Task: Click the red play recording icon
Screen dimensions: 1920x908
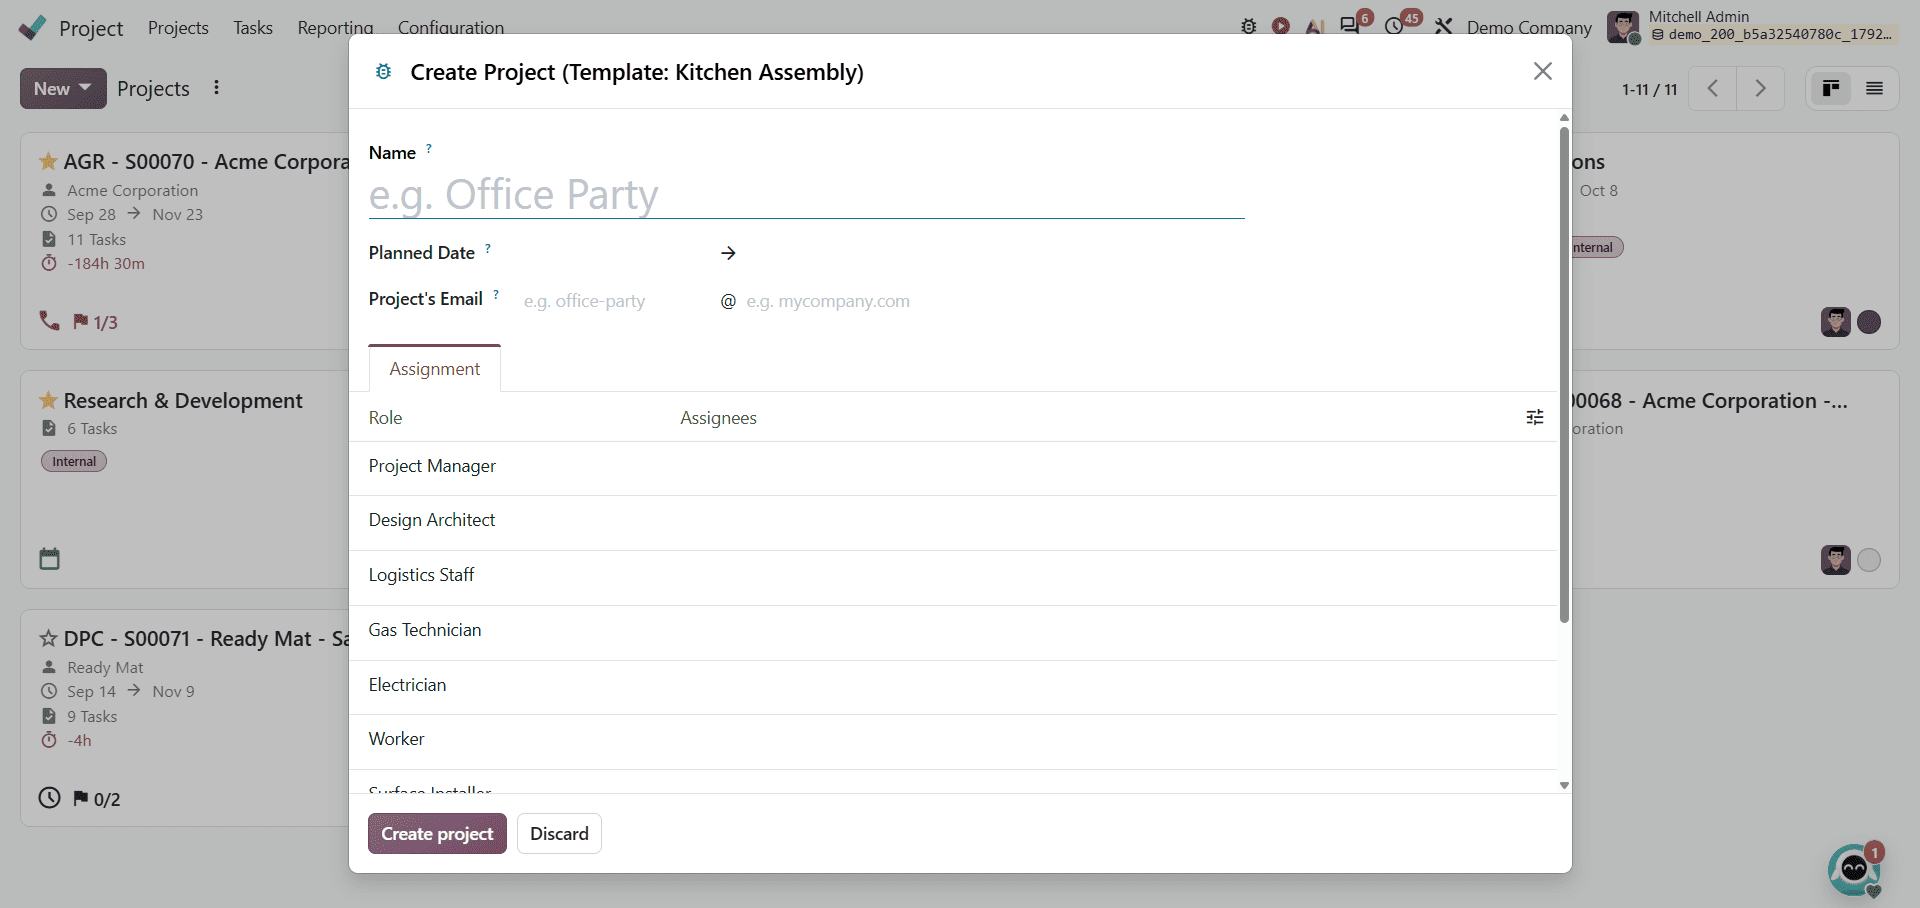Action: coord(1281,27)
